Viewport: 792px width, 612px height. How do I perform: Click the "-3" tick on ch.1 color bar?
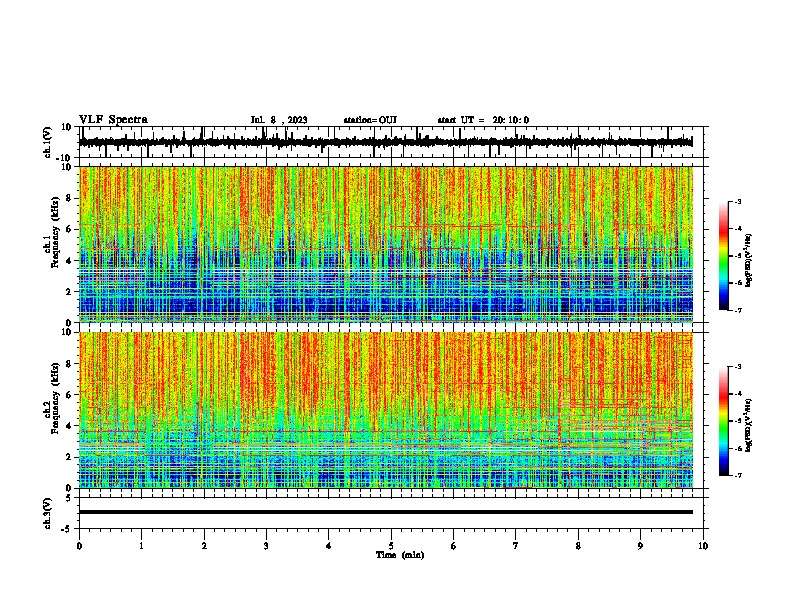point(737,201)
